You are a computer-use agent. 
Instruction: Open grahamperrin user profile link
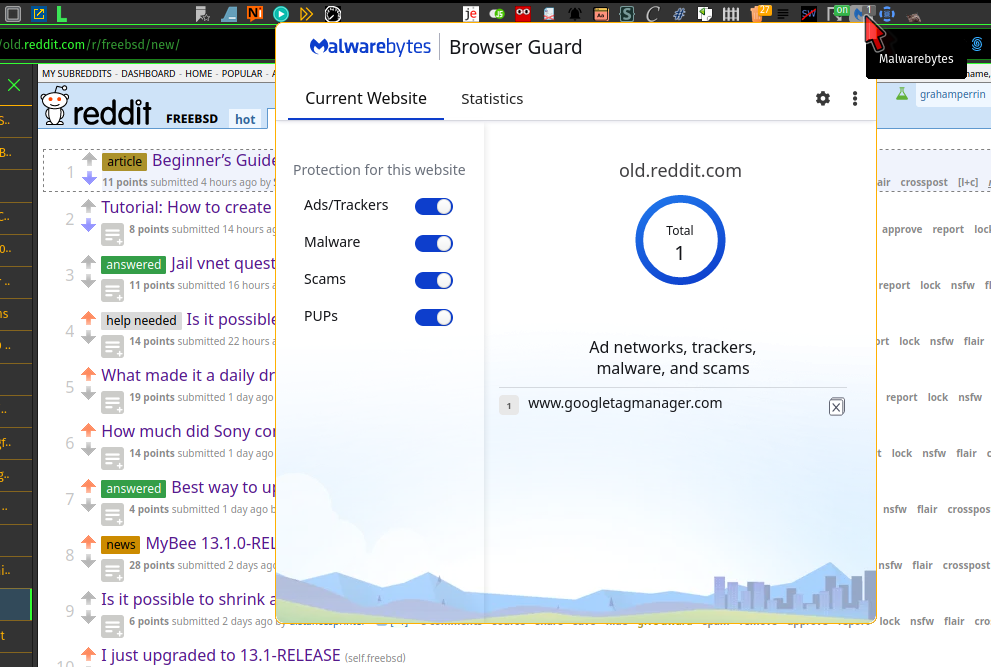(x=952, y=94)
